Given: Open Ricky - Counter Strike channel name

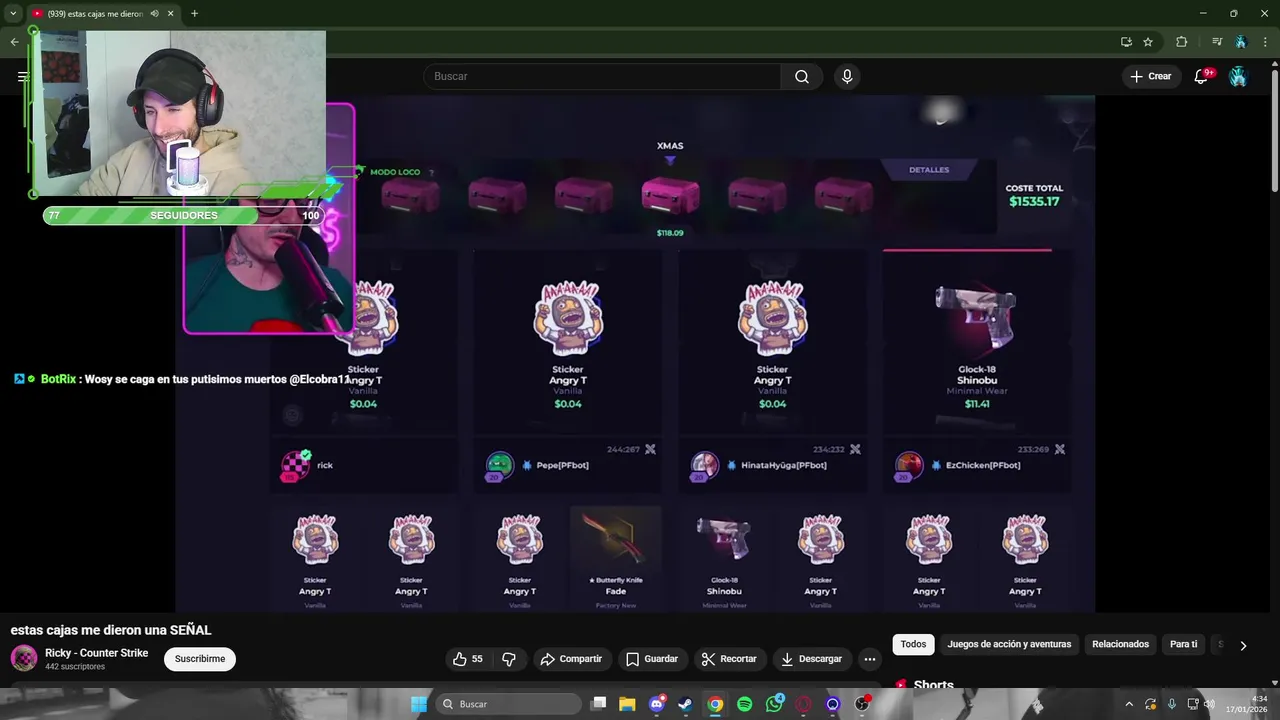Looking at the screenshot, I should click(x=96, y=653).
